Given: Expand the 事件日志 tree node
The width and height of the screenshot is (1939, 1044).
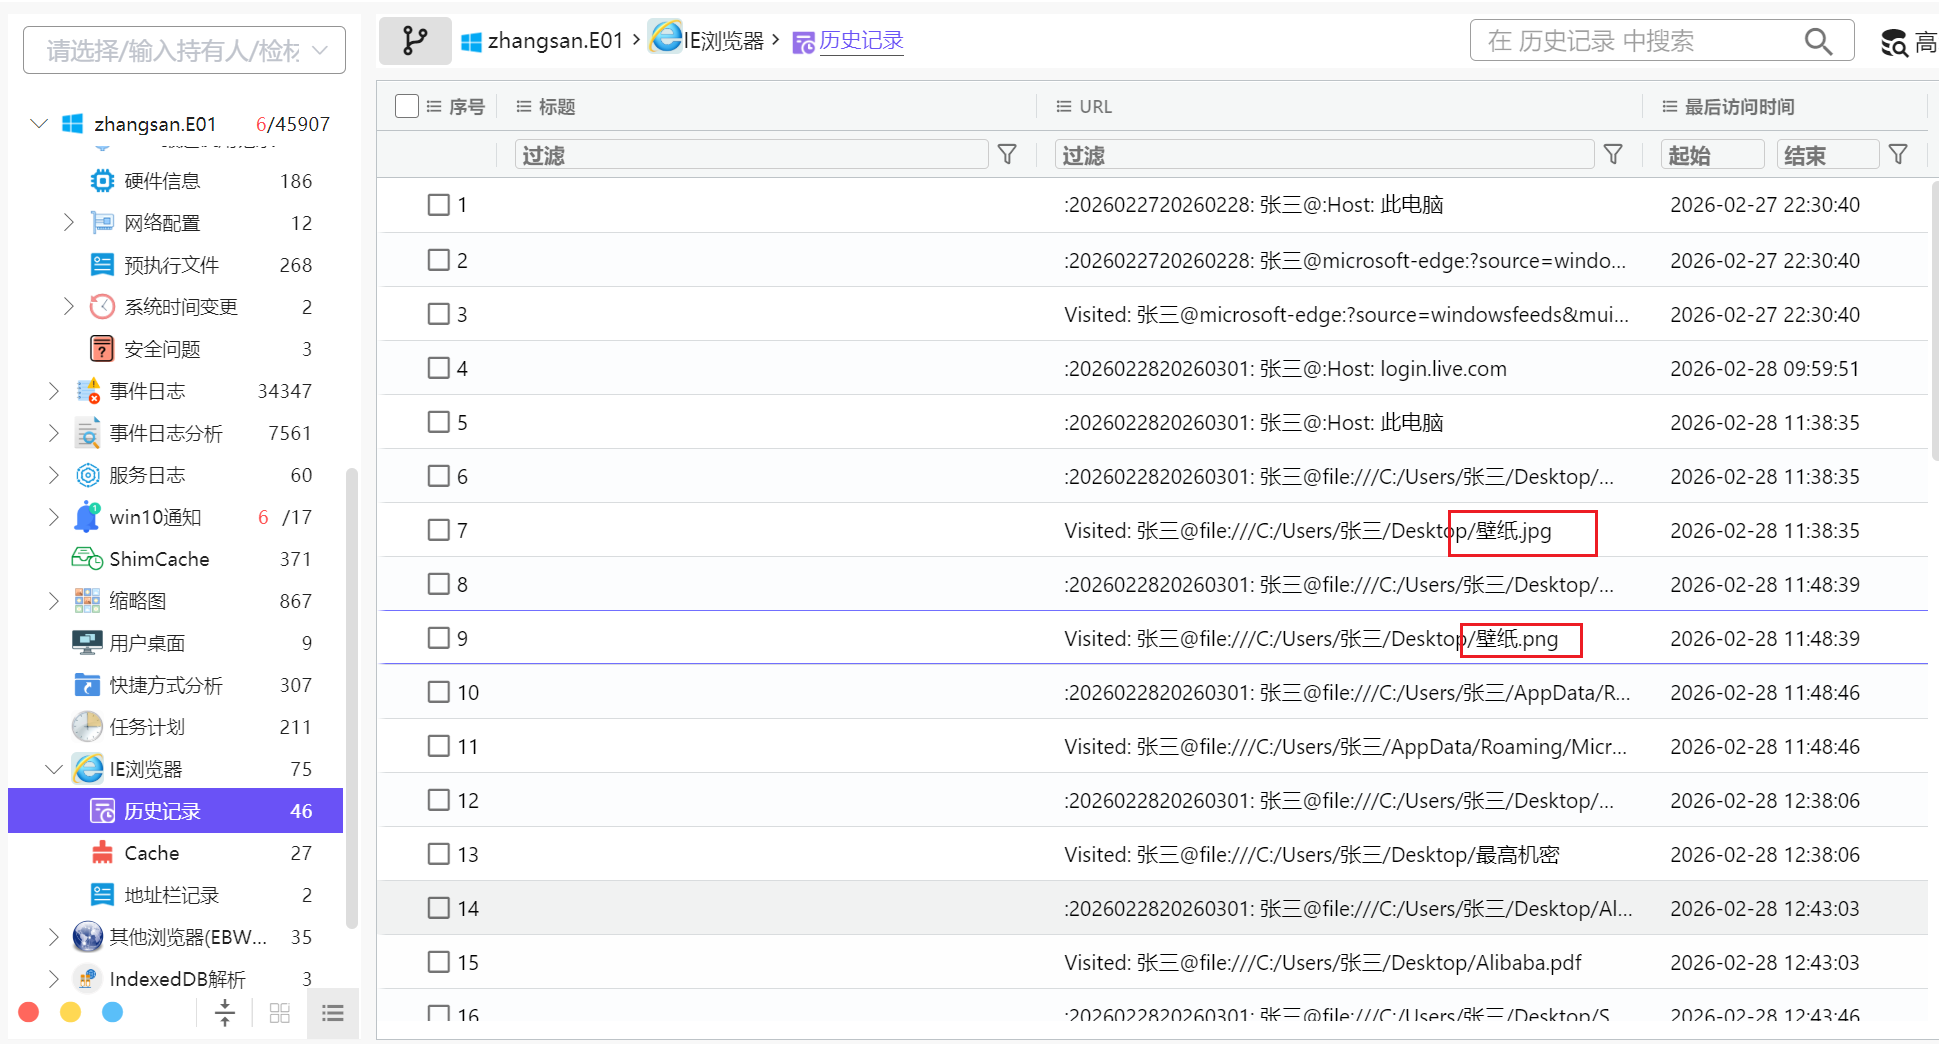Looking at the screenshot, I should [x=53, y=391].
